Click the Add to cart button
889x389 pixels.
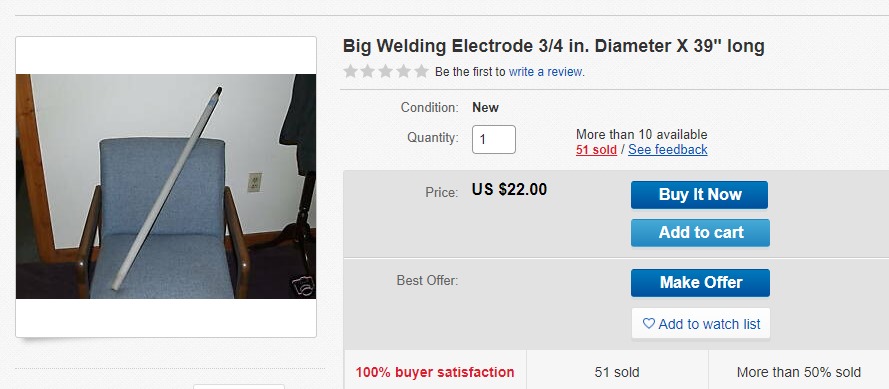click(x=700, y=232)
